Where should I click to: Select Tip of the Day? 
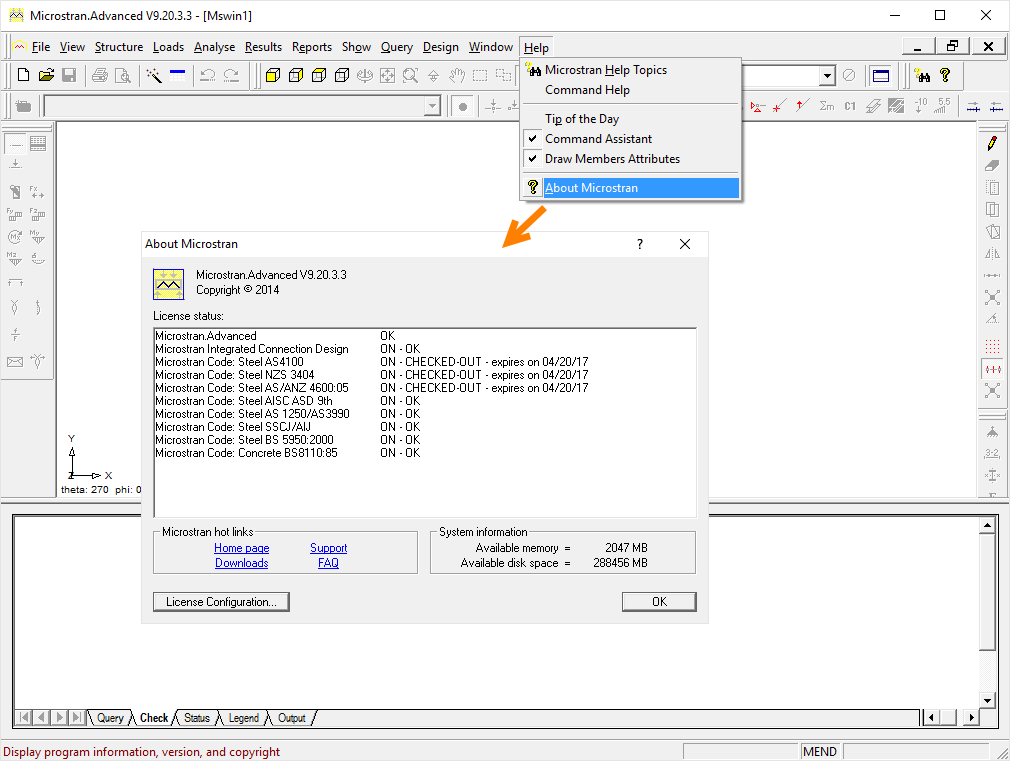pyautogui.click(x=631, y=119)
